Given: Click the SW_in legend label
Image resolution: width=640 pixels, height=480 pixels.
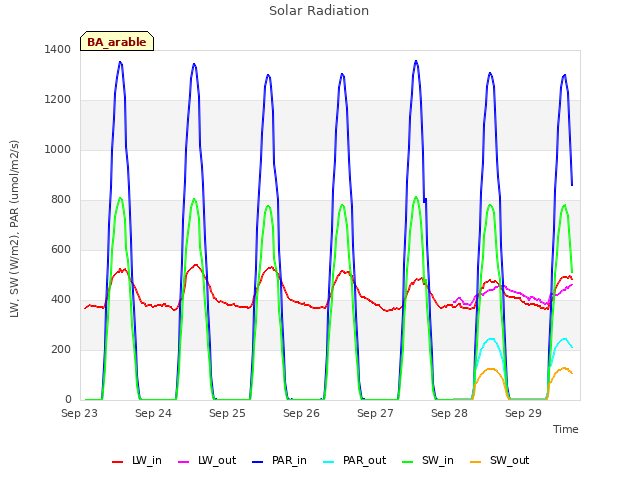Looking at the screenshot, I should click(438, 461).
